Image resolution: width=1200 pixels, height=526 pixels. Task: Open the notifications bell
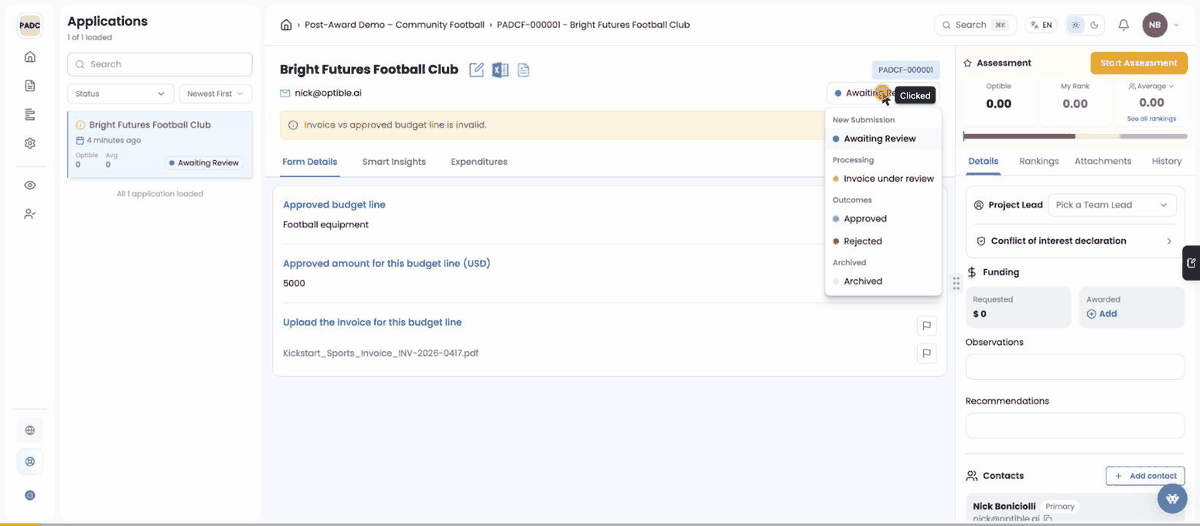1124,25
